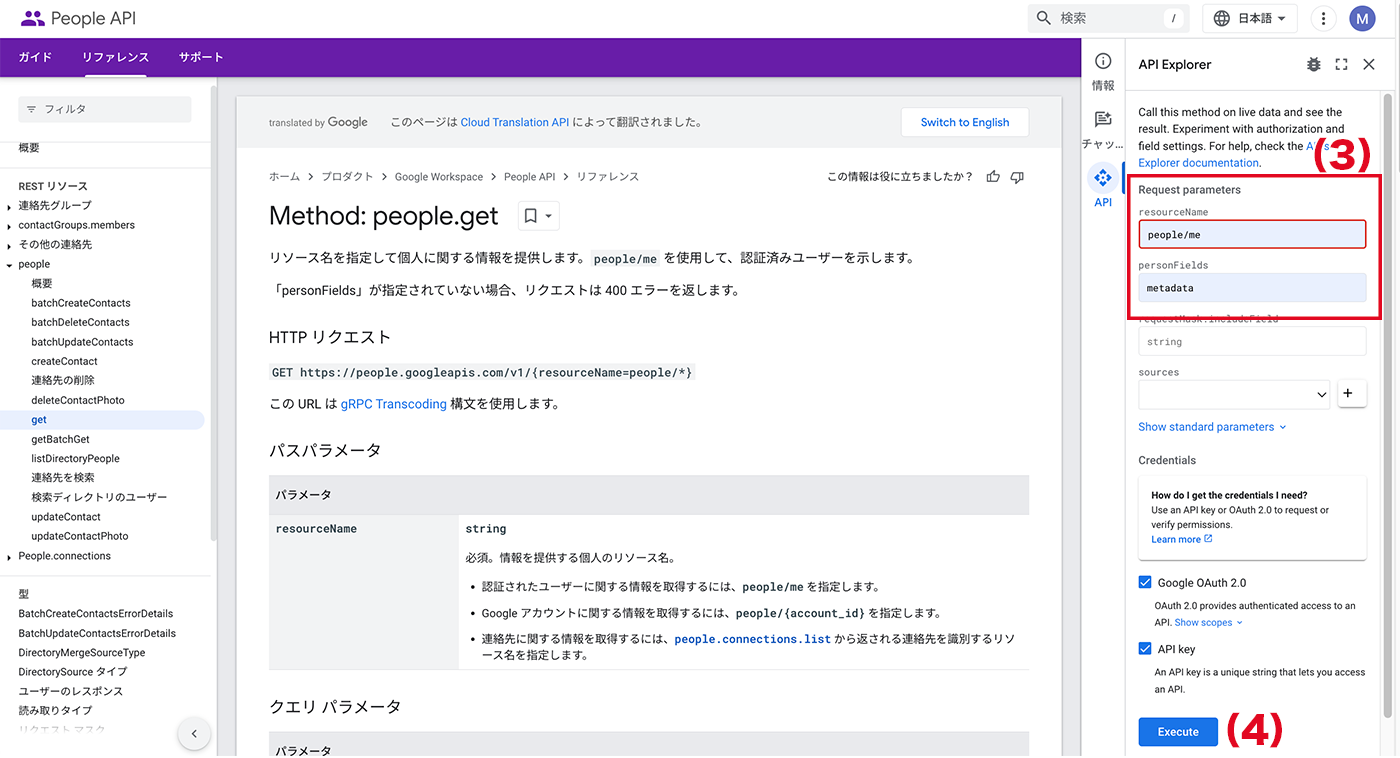Open the API side panel icon

[x=1103, y=178]
